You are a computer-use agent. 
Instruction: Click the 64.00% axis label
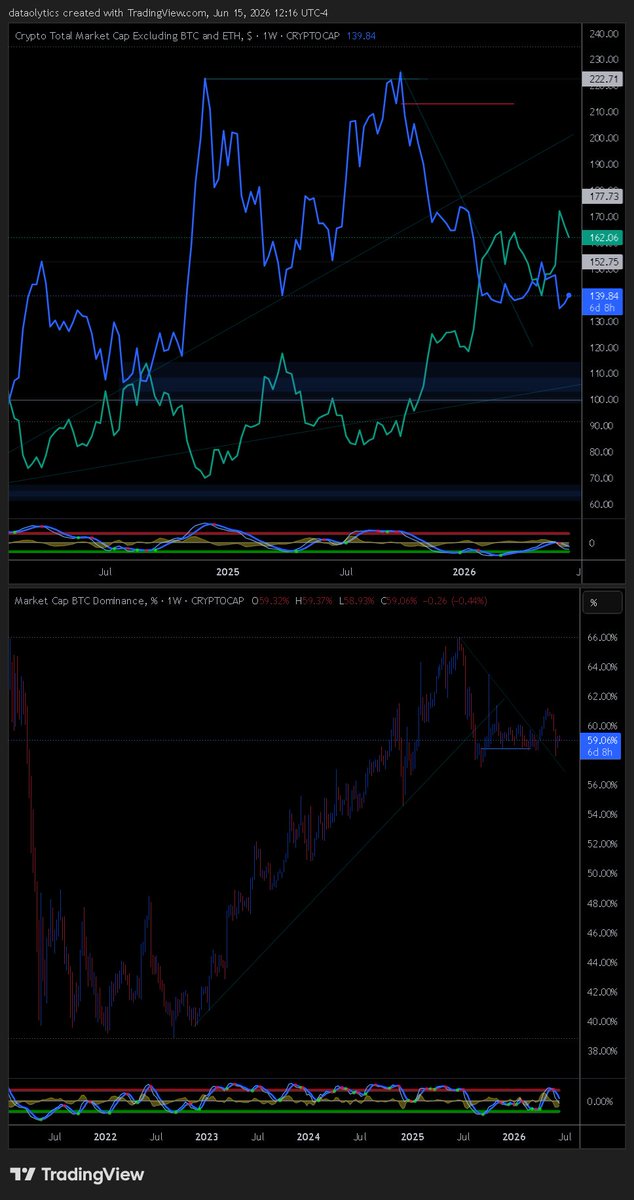click(604, 666)
